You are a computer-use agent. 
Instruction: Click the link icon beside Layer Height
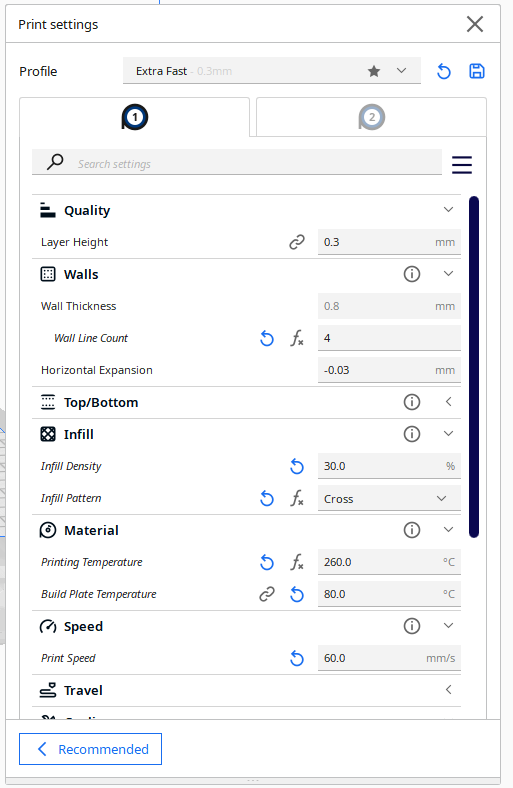point(297,242)
